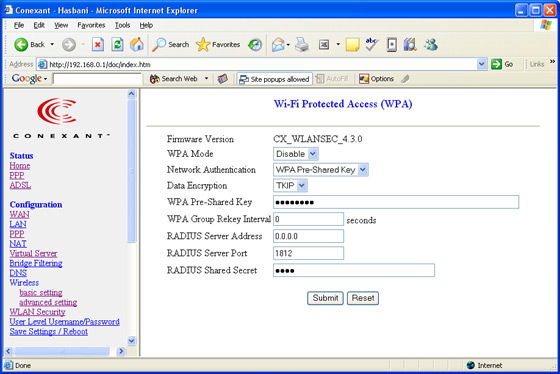Open the Edit icon dropdown arrow
Viewport: 560px width, 374px height.
(x=338, y=45)
